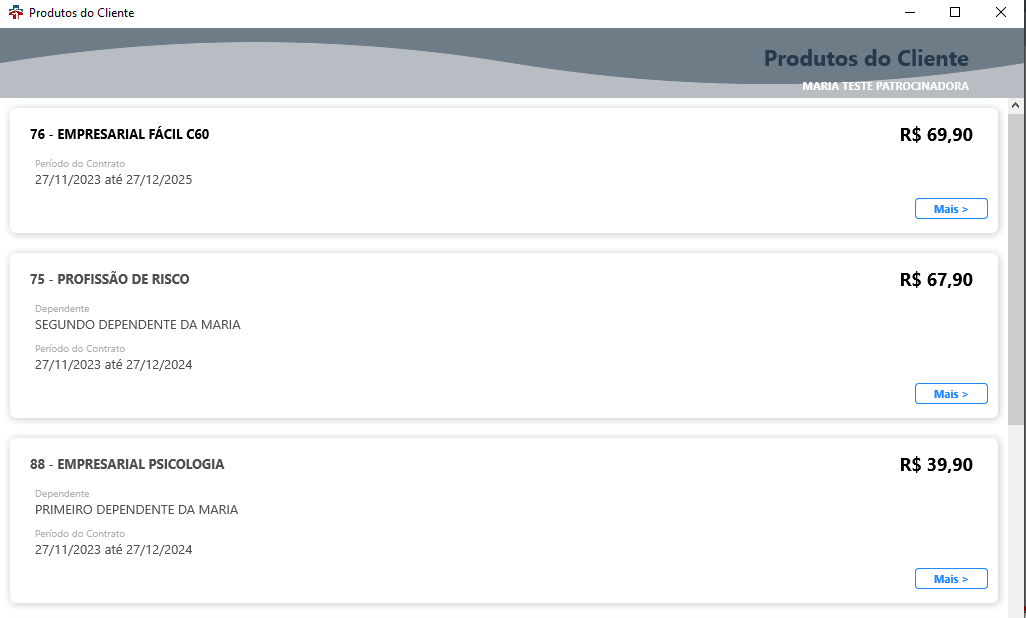Click contract period ending 27/12/2025
This screenshot has height=618, width=1026.
[113, 180]
